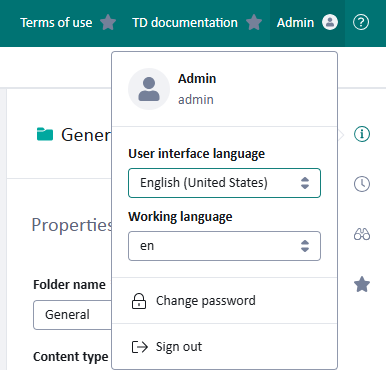Click the sign out arrow icon
Viewport: 386px width, 370px height.
[x=140, y=347]
